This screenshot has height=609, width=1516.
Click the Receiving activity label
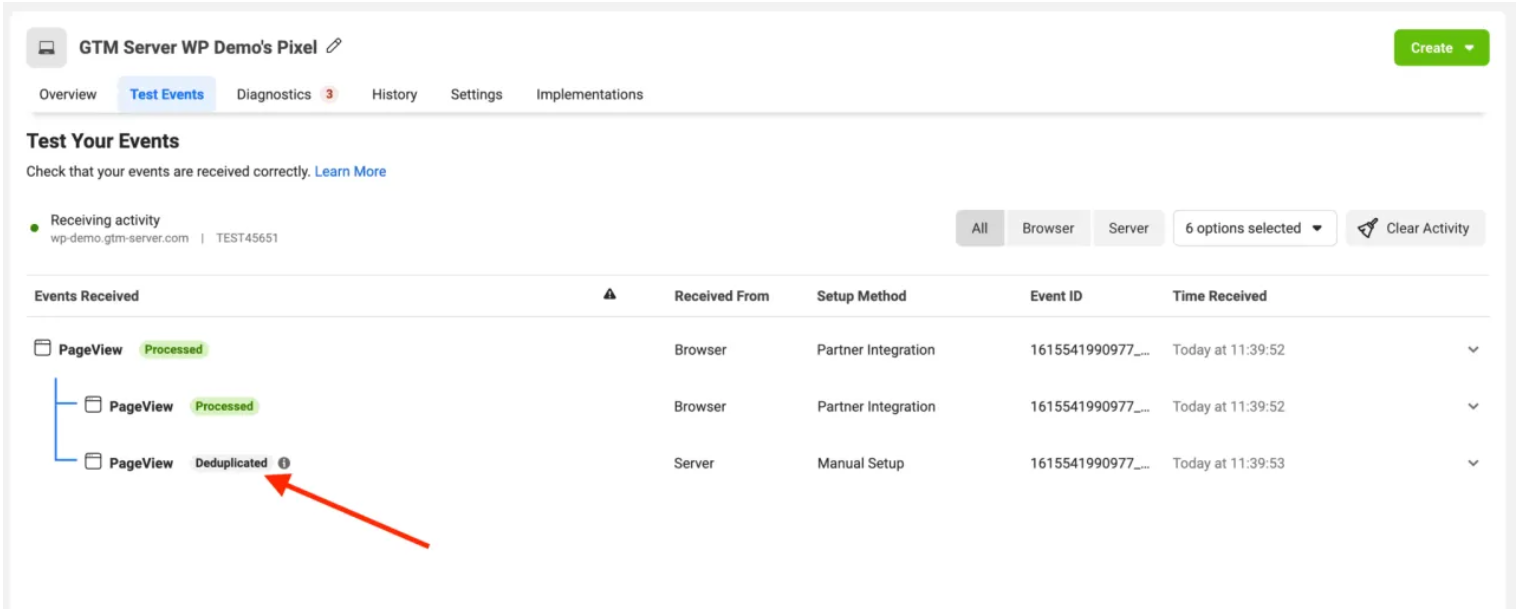pyautogui.click(x=105, y=220)
